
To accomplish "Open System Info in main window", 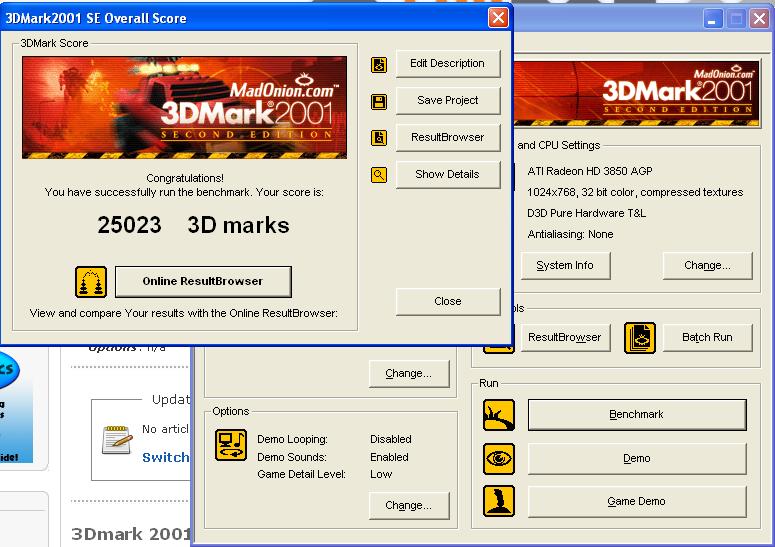I will click(x=565, y=266).
